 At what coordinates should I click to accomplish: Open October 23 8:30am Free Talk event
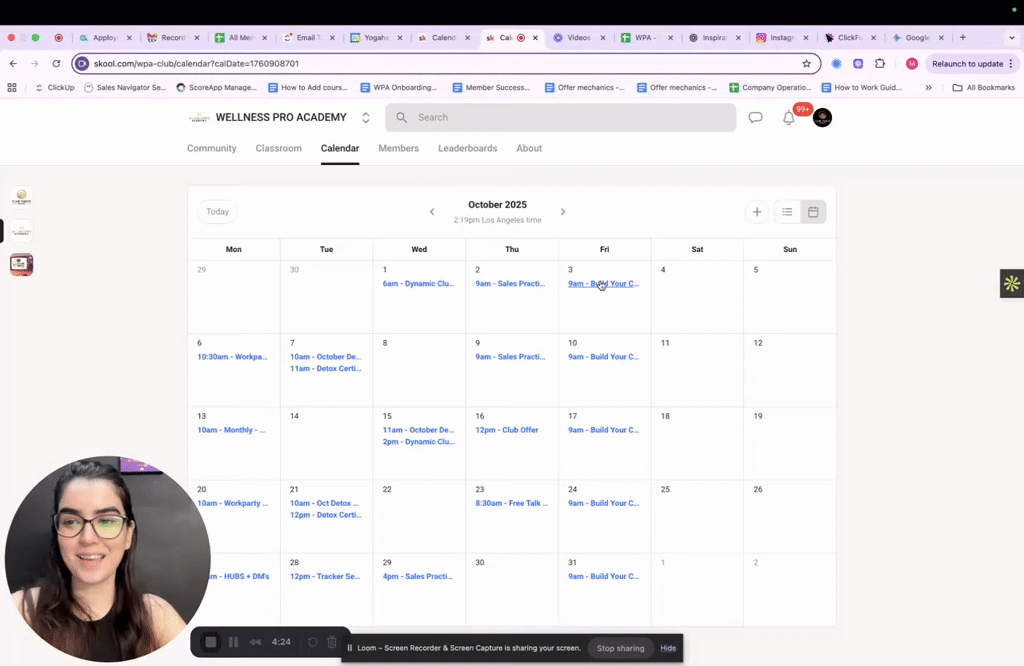pyautogui.click(x=511, y=503)
